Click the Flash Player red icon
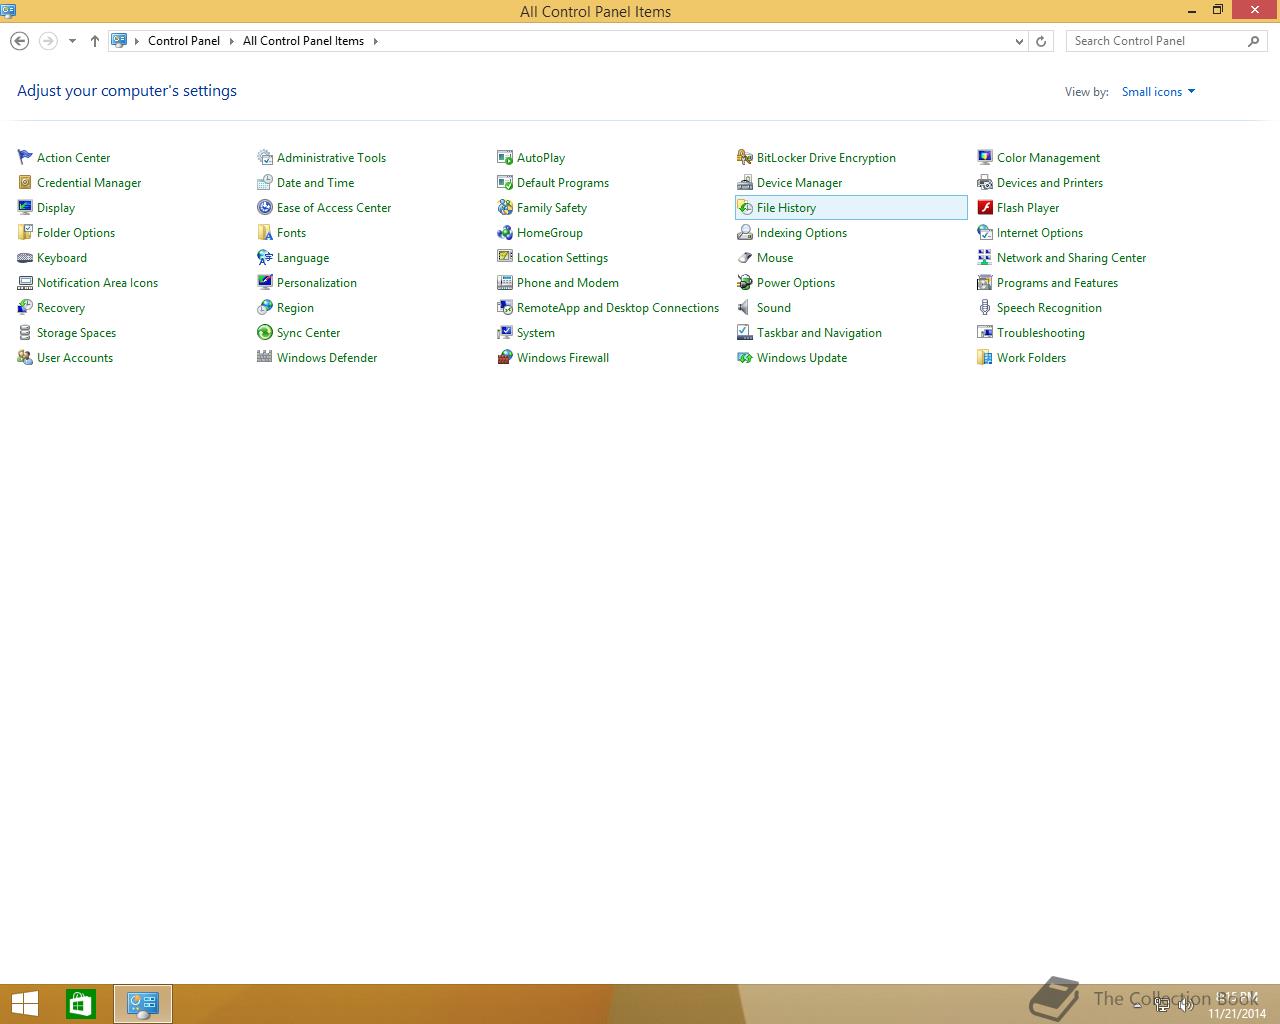Screen dimensions: 1280x1024 pos(985,207)
